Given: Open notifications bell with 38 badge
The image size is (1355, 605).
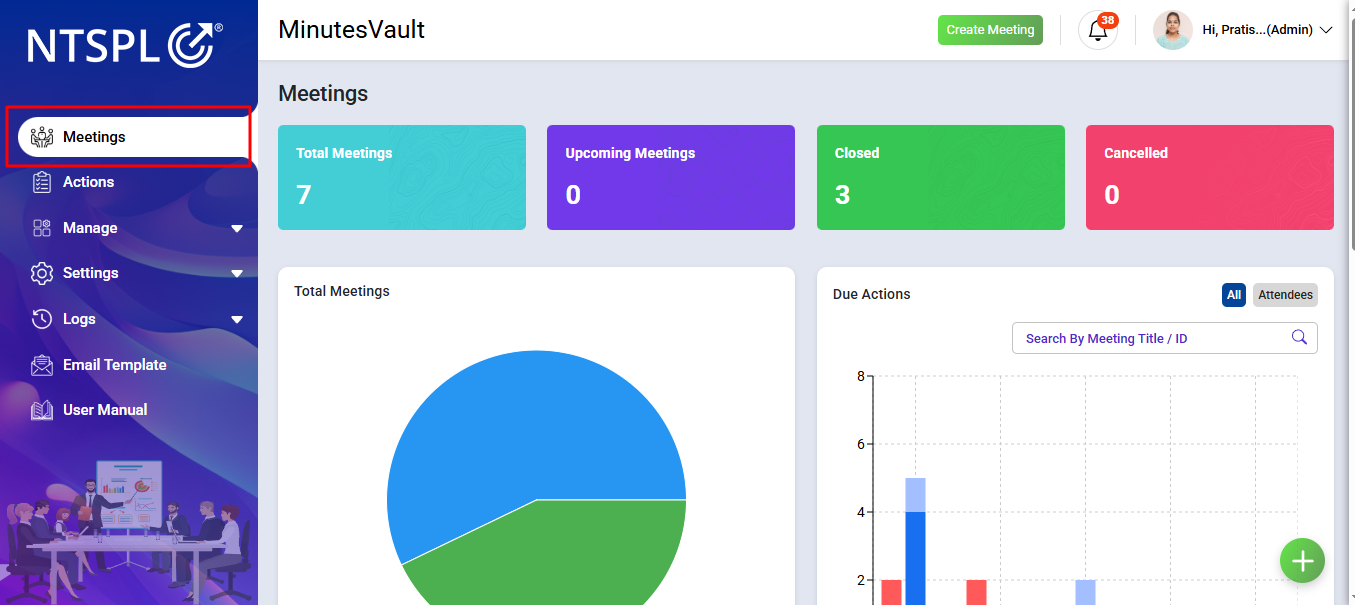Looking at the screenshot, I should (1098, 30).
